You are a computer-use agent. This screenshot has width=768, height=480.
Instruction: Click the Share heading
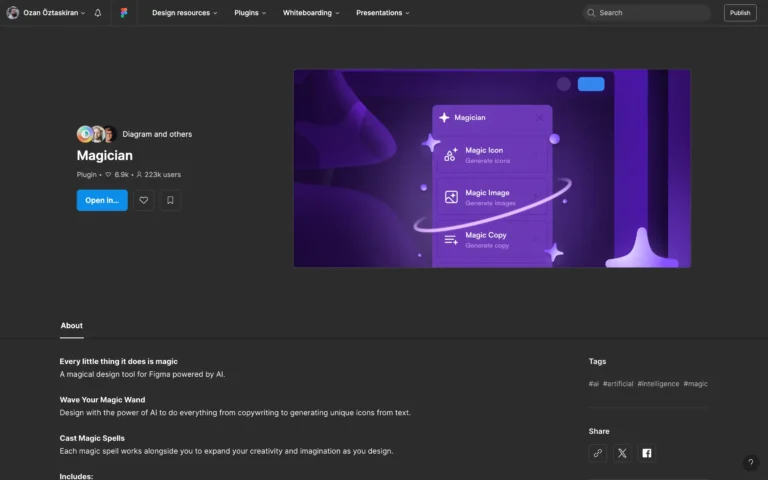(599, 432)
